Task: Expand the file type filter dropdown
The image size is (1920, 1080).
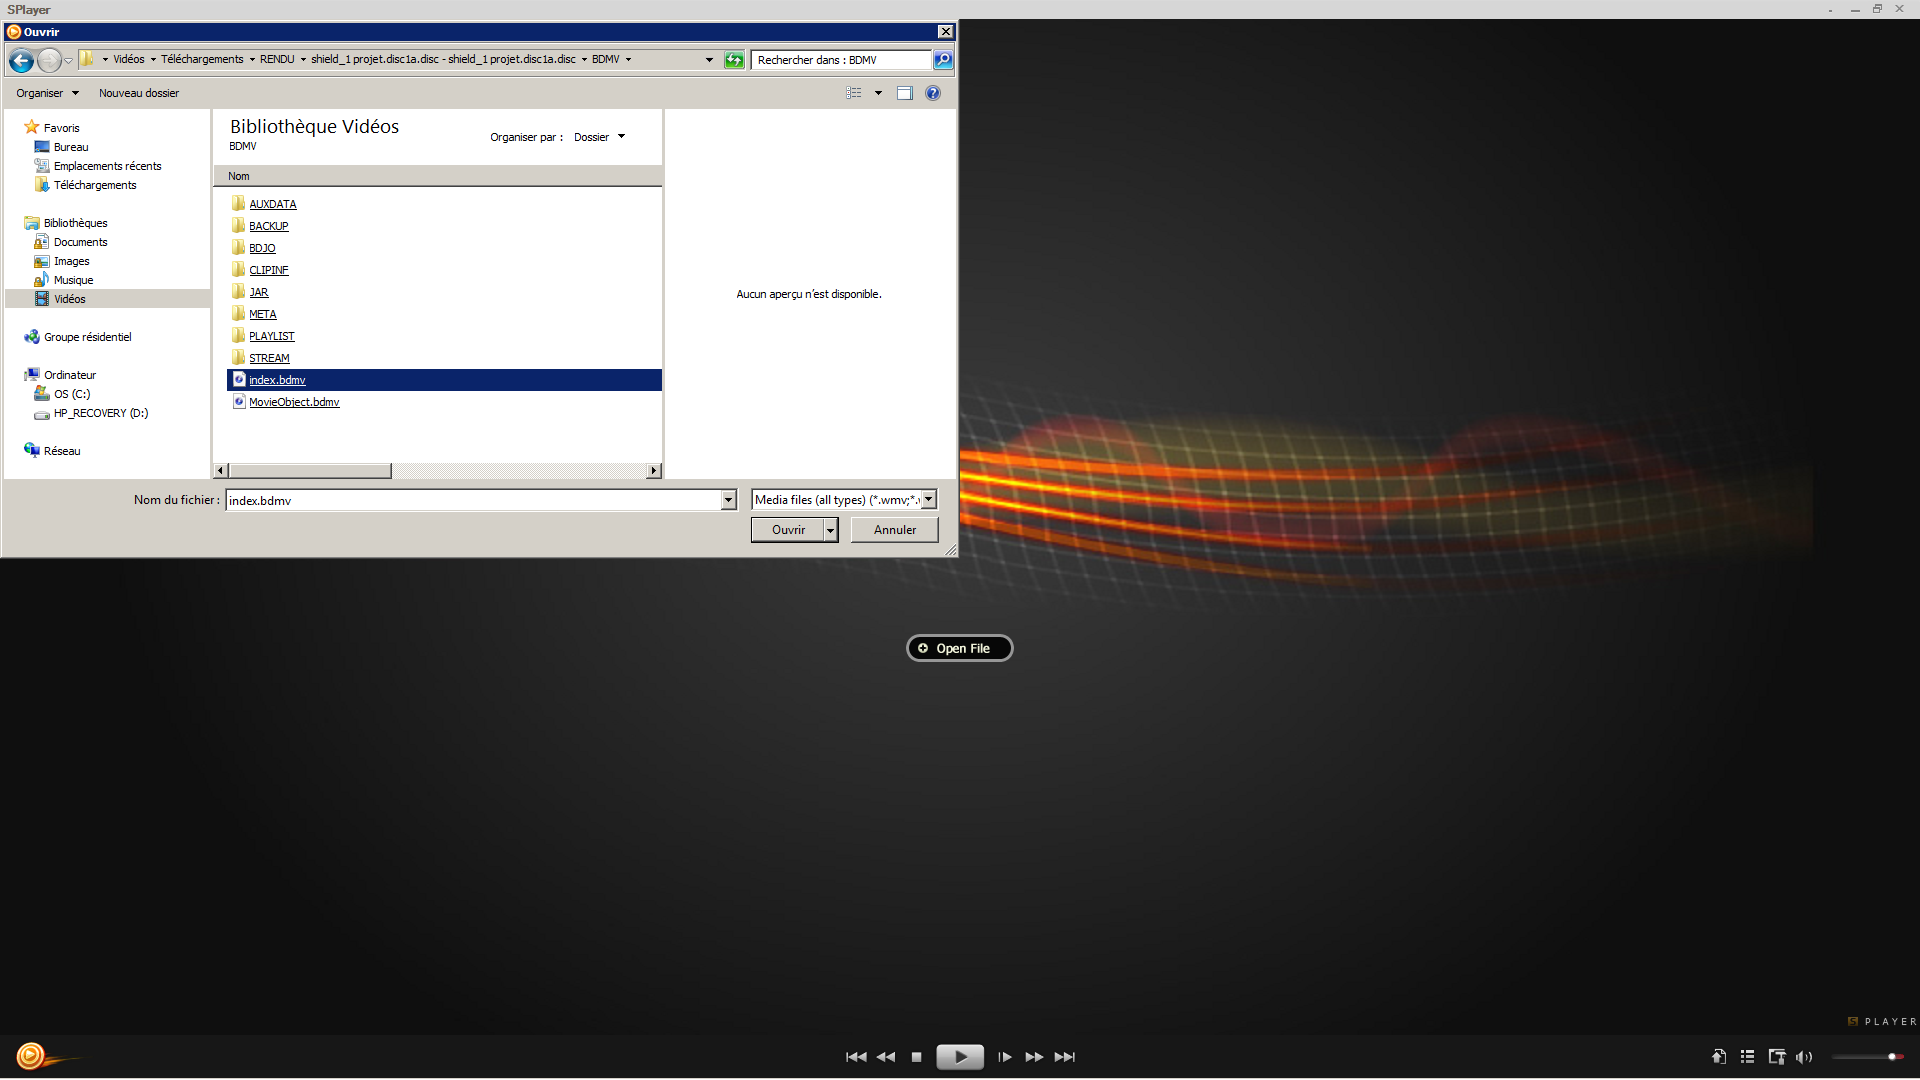Action: pos(929,499)
